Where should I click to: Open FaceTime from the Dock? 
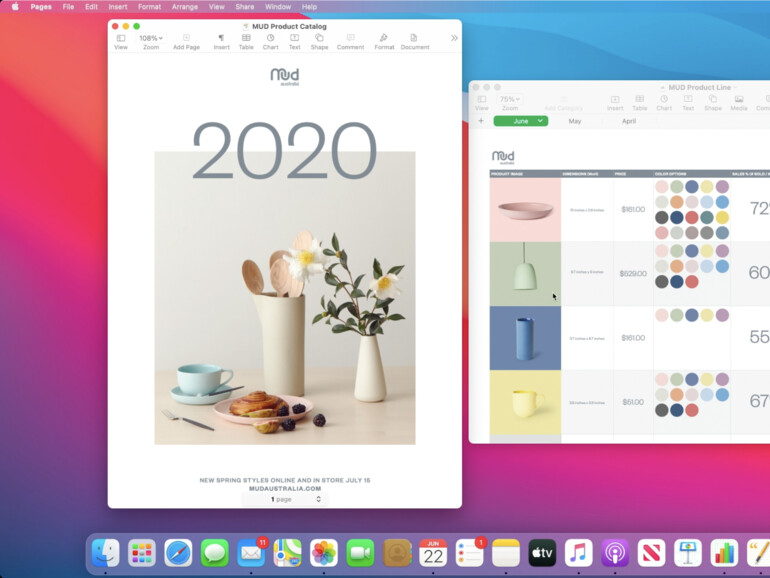point(360,553)
